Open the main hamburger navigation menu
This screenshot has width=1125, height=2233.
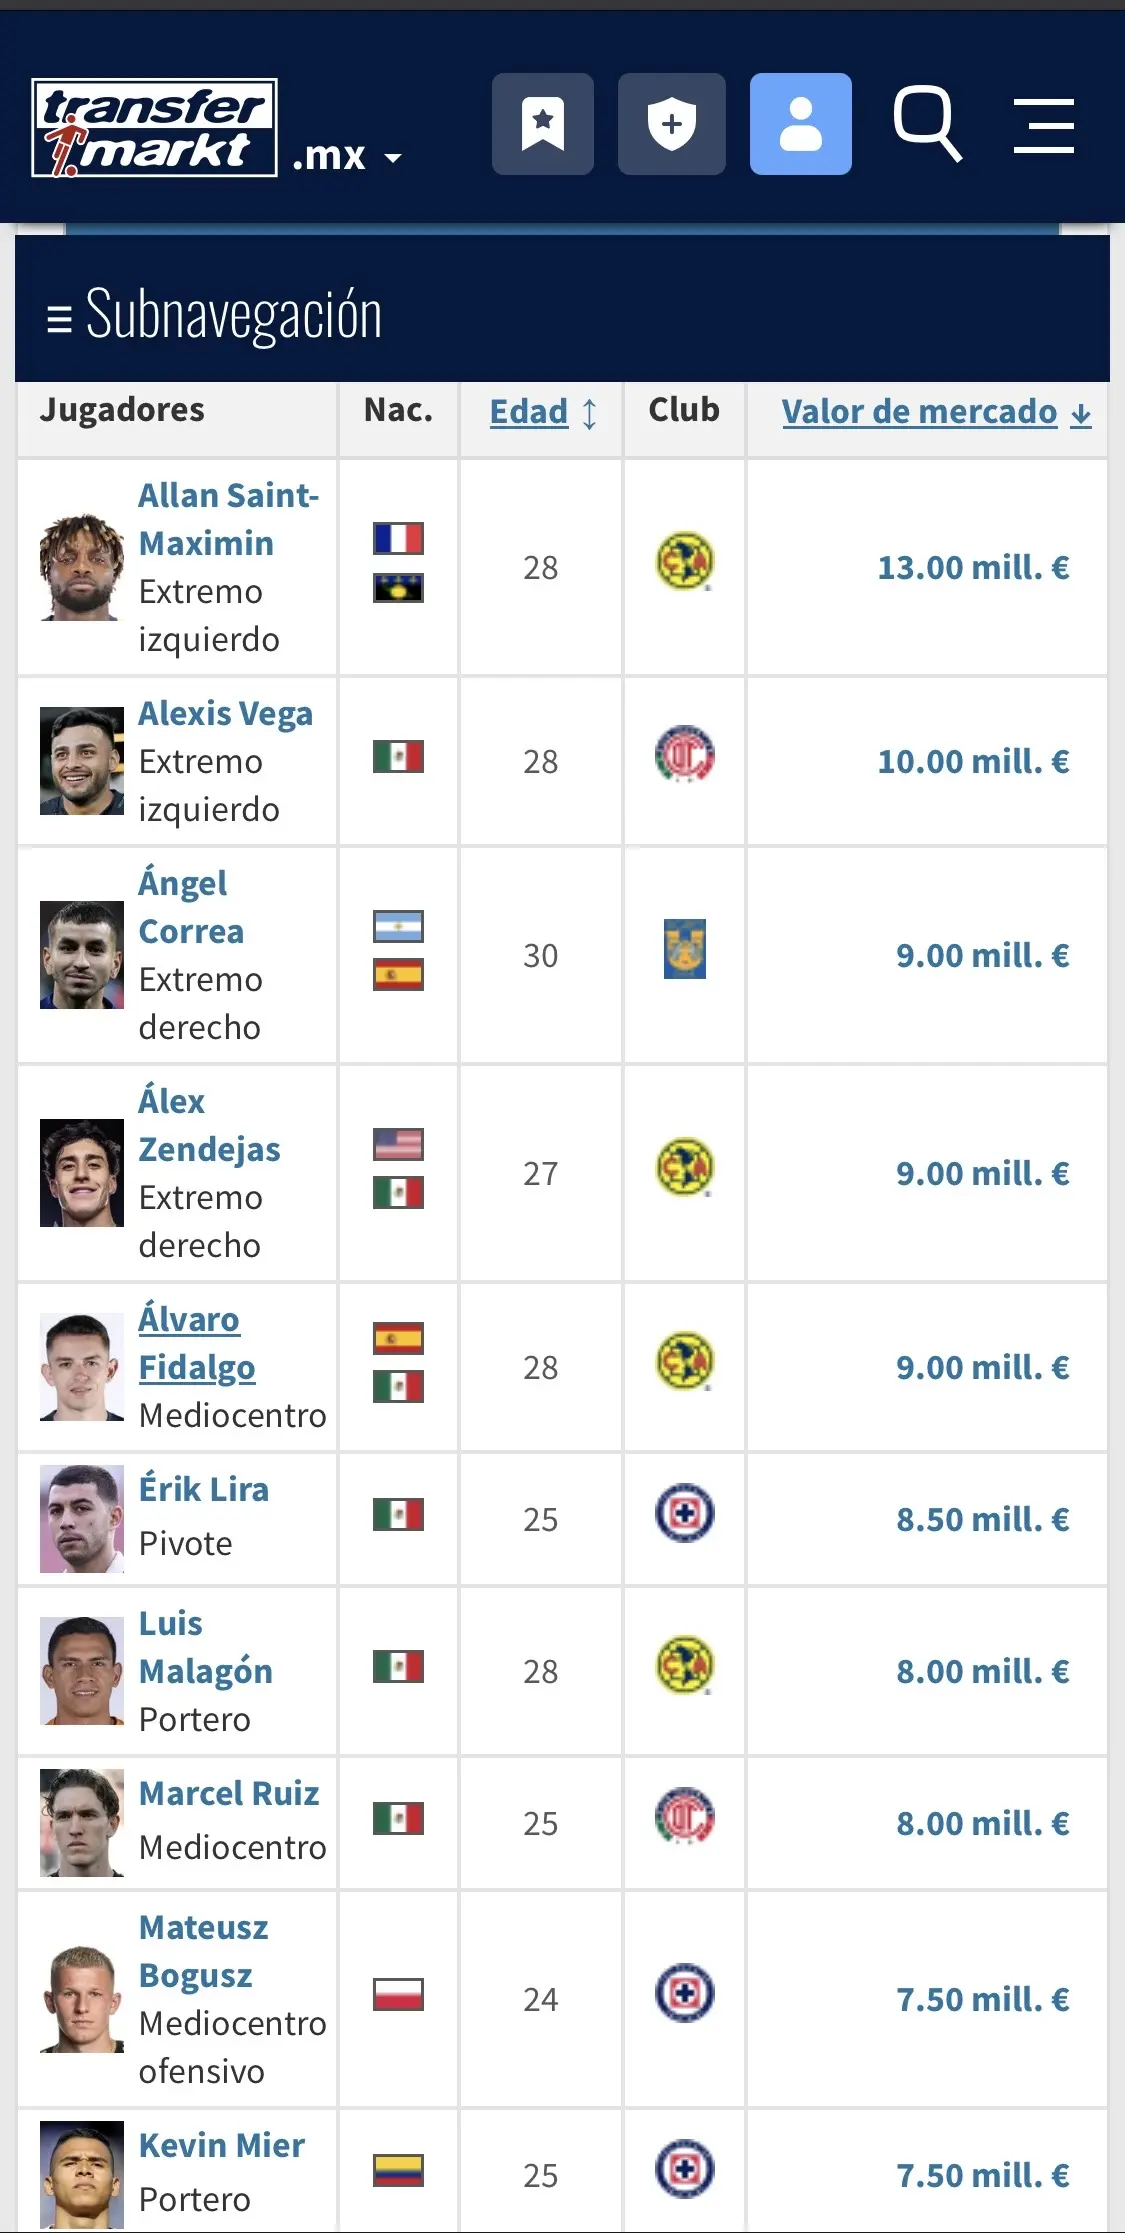pyautogui.click(x=1043, y=124)
